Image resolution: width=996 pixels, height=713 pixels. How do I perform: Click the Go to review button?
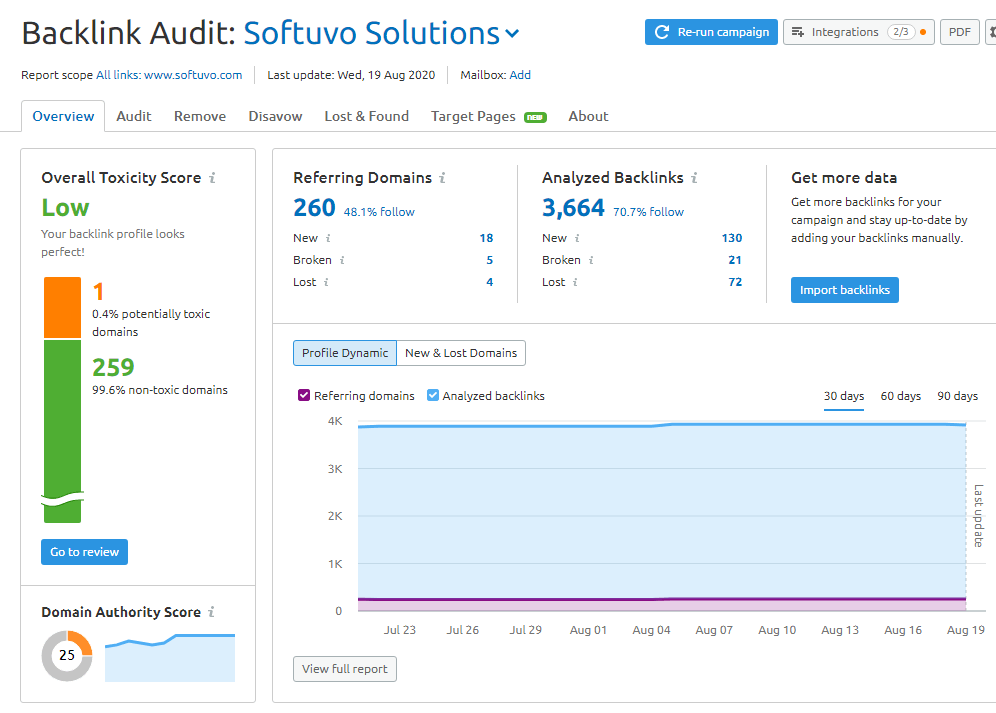[84, 552]
